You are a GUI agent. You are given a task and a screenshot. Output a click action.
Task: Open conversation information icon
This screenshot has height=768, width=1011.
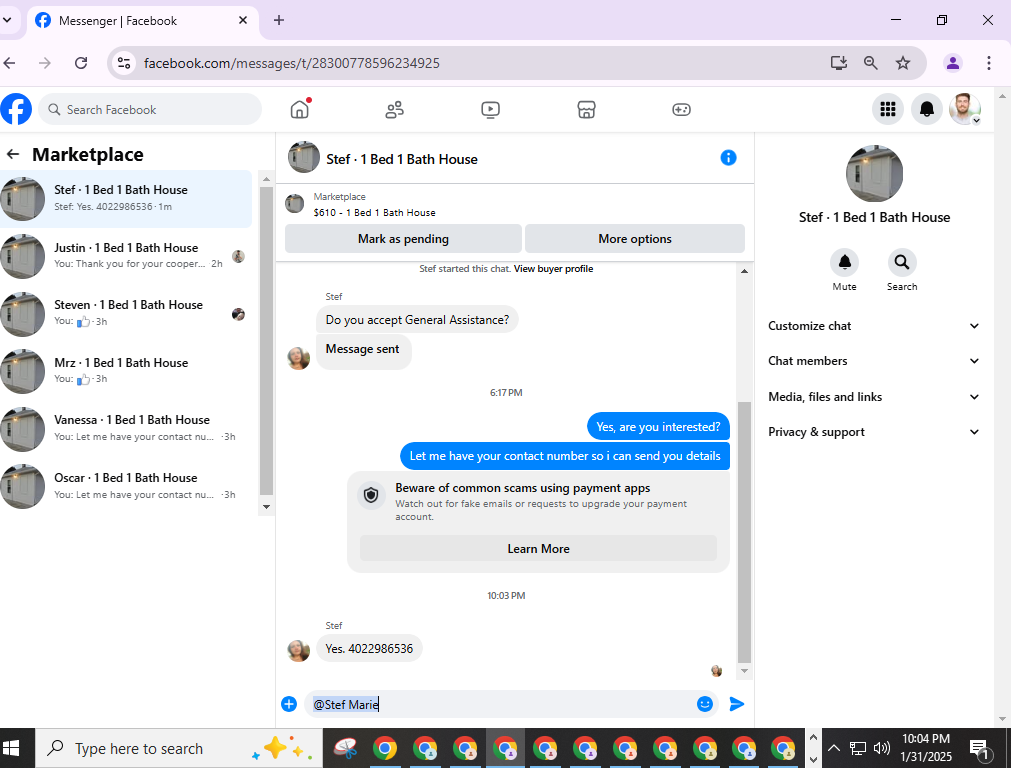[728, 158]
